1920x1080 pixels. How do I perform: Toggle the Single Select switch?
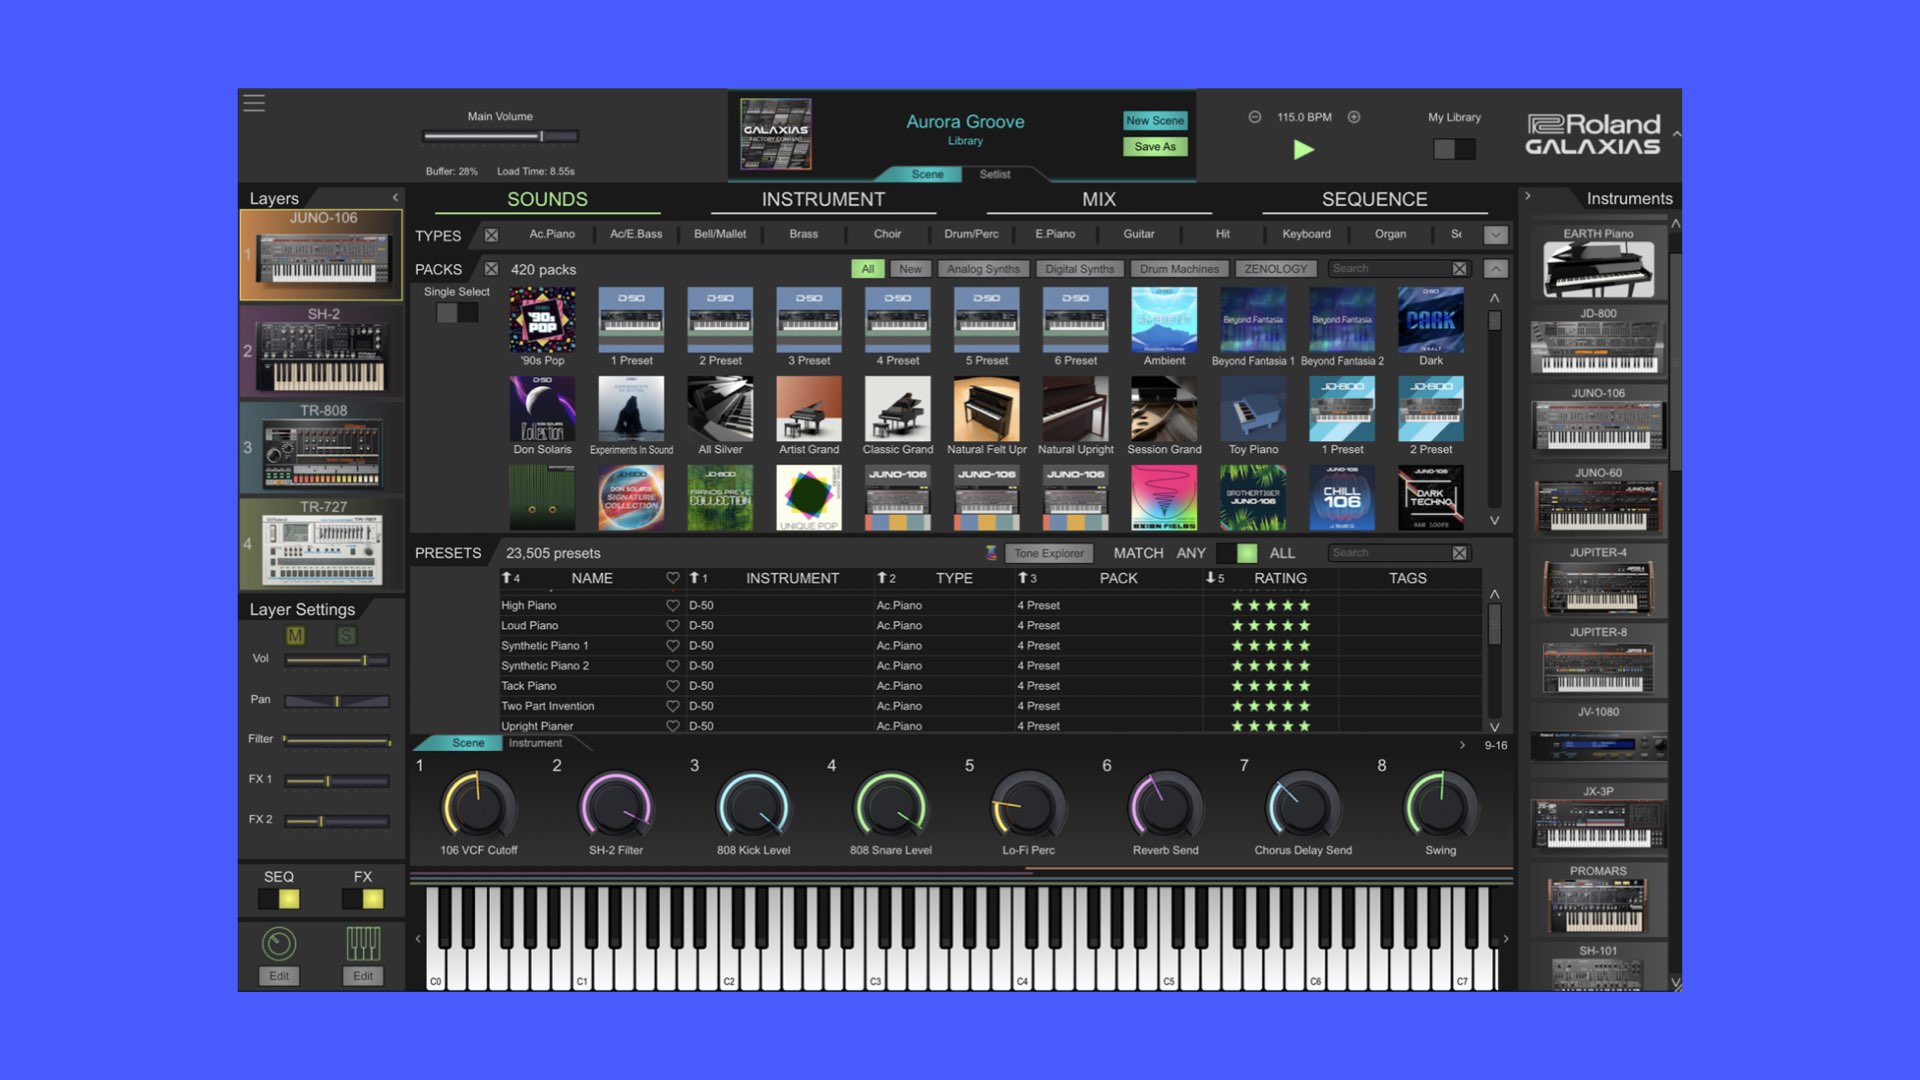(457, 313)
